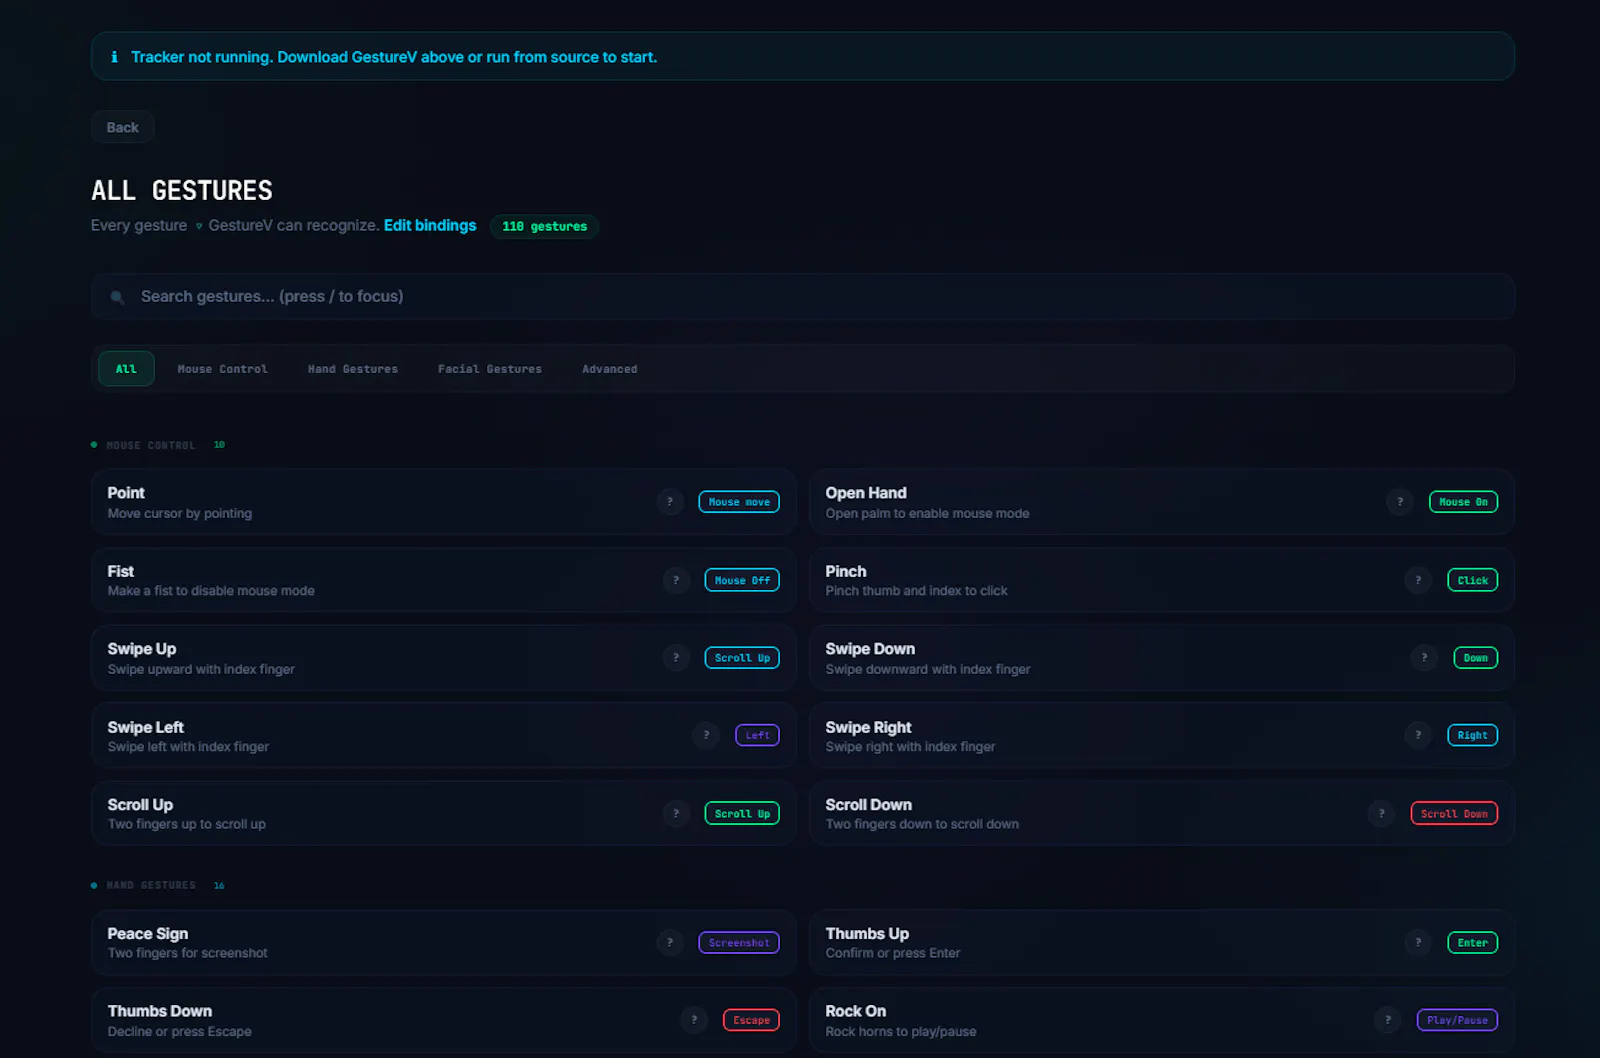Click the Hand Gestures section header
The width and height of the screenshot is (1600, 1058).
151,885
